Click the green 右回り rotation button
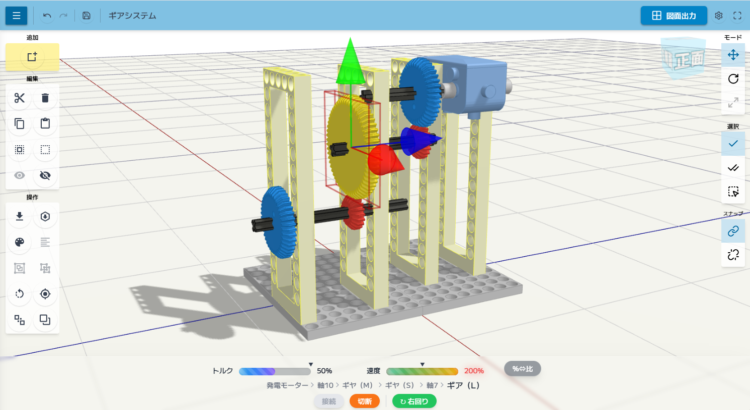This screenshot has height=410, width=750. pos(414,401)
